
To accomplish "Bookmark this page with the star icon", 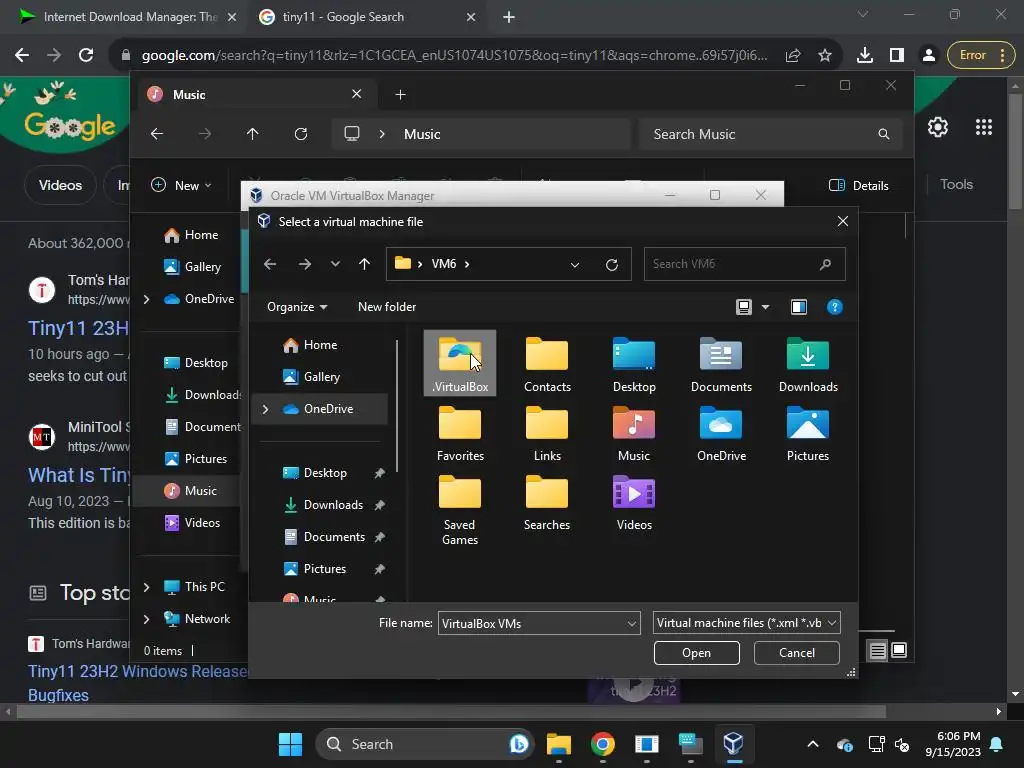I will pos(825,55).
